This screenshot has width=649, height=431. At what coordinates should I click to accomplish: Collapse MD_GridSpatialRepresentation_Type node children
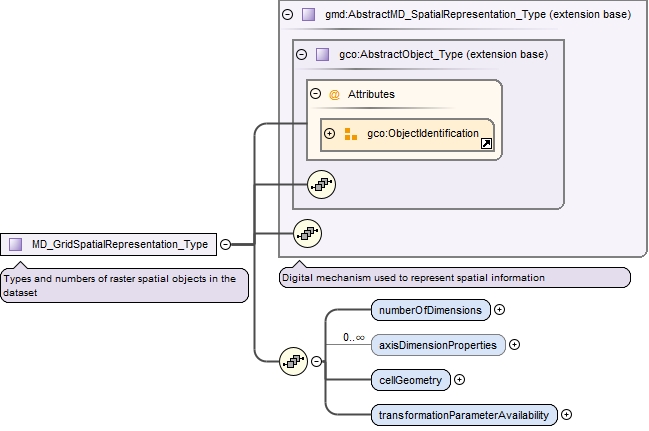(x=225, y=244)
